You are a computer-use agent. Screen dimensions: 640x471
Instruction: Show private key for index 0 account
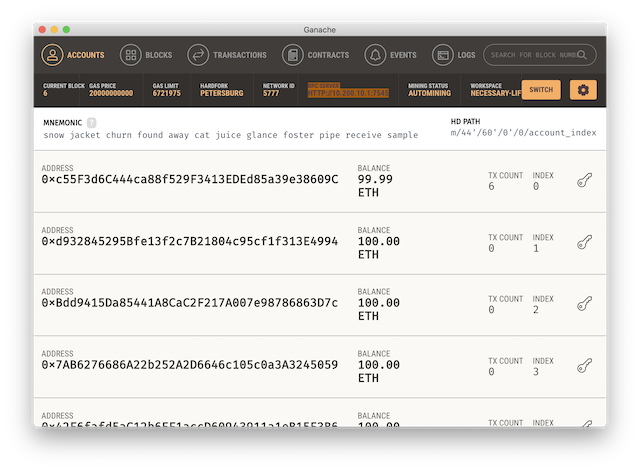584,180
